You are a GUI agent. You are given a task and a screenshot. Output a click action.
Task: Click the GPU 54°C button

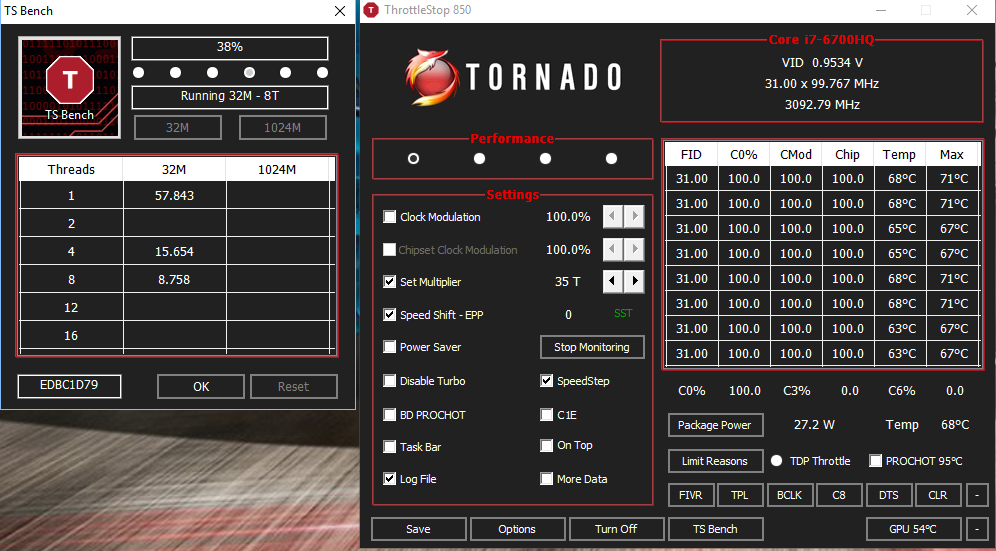(913, 529)
